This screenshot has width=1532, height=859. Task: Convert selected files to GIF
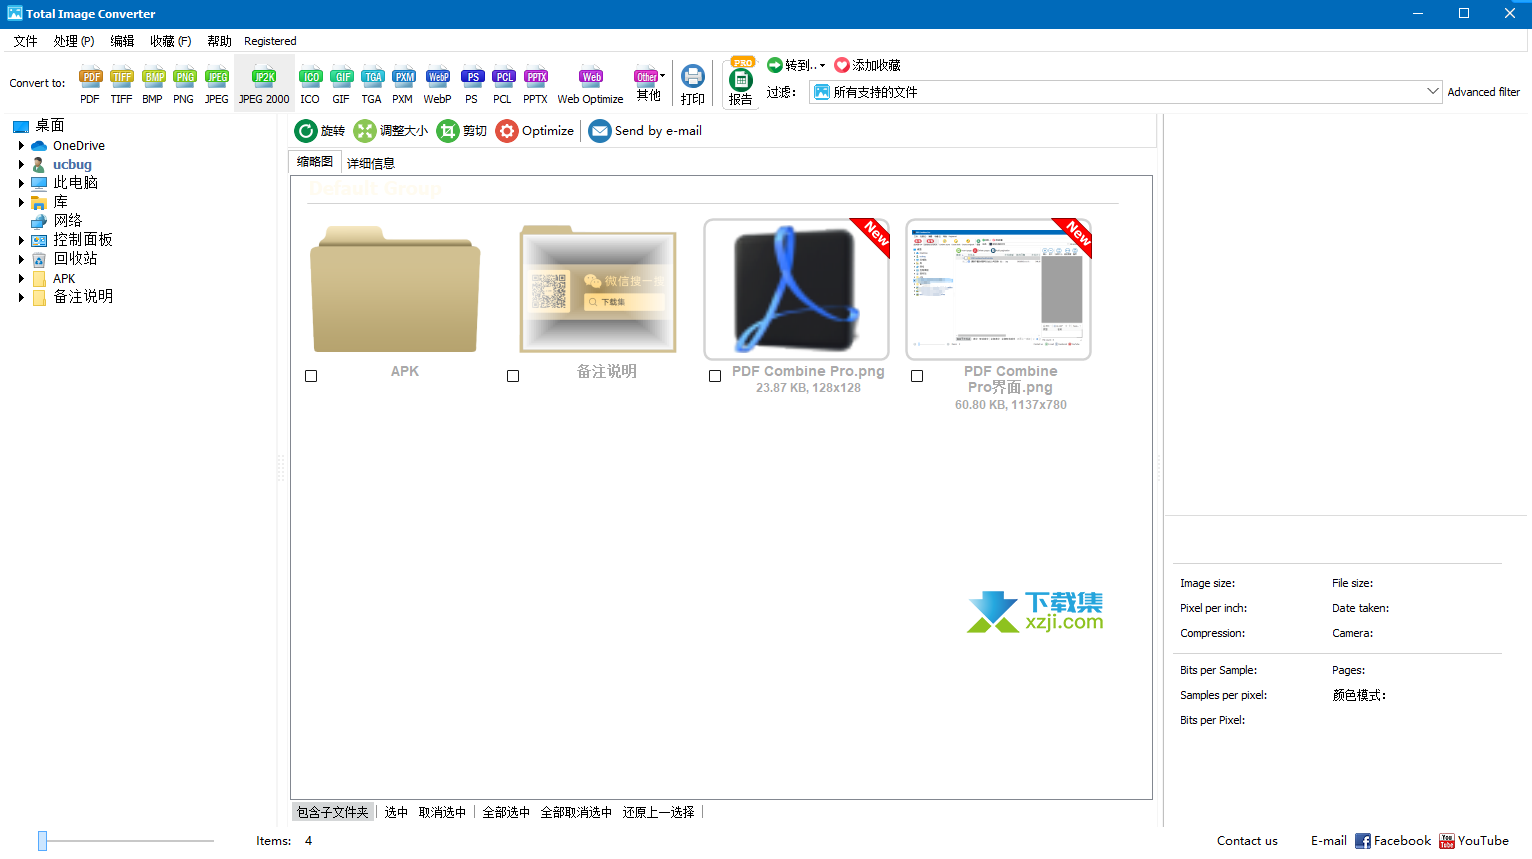pyautogui.click(x=342, y=86)
